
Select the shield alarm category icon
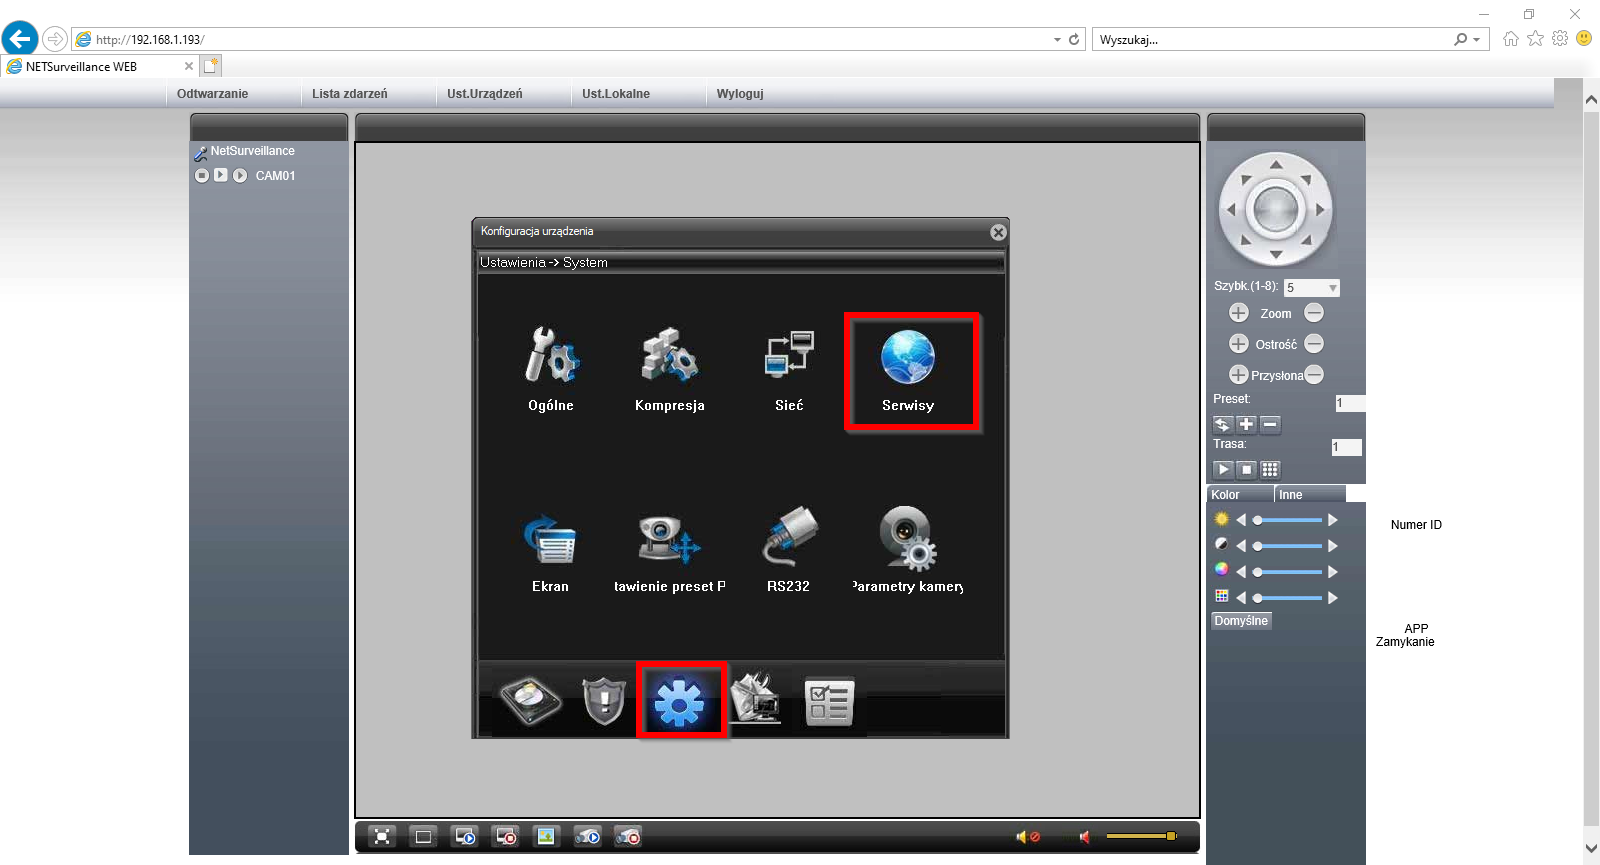click(604, 700)
